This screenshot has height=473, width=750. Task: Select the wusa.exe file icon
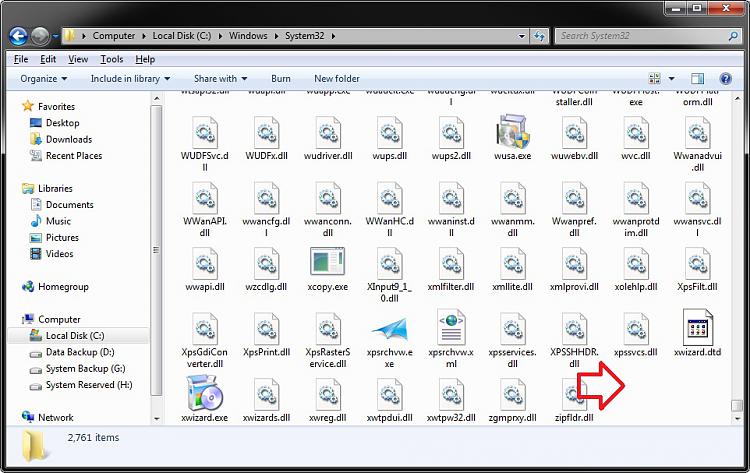click(x=512, y=131)
